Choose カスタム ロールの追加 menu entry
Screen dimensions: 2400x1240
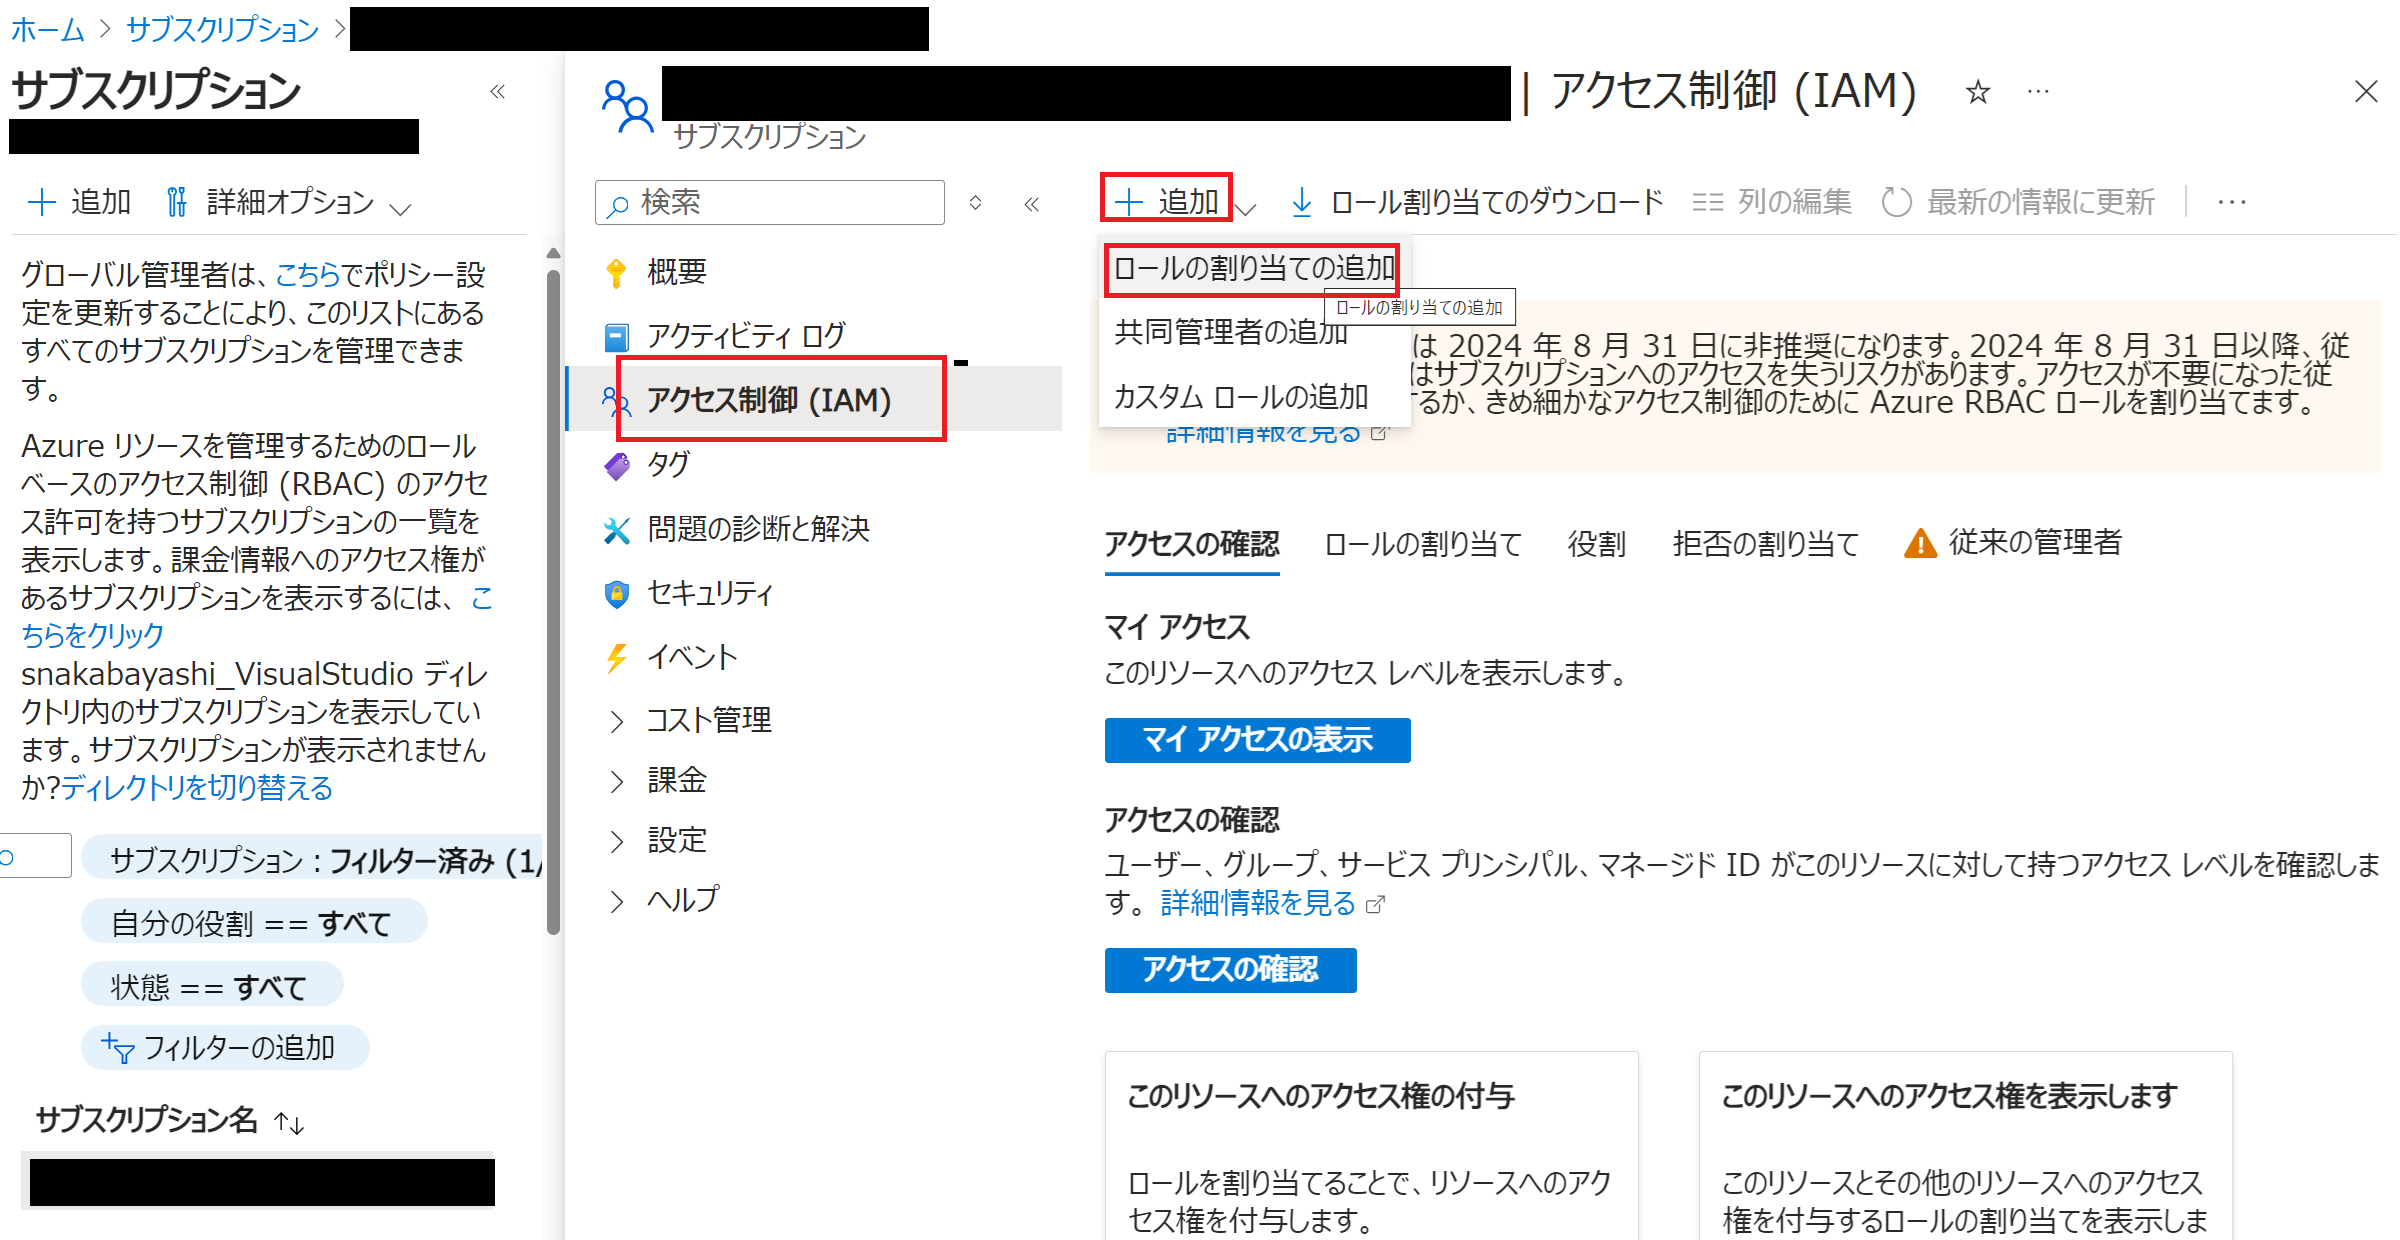coord(1240,397)
